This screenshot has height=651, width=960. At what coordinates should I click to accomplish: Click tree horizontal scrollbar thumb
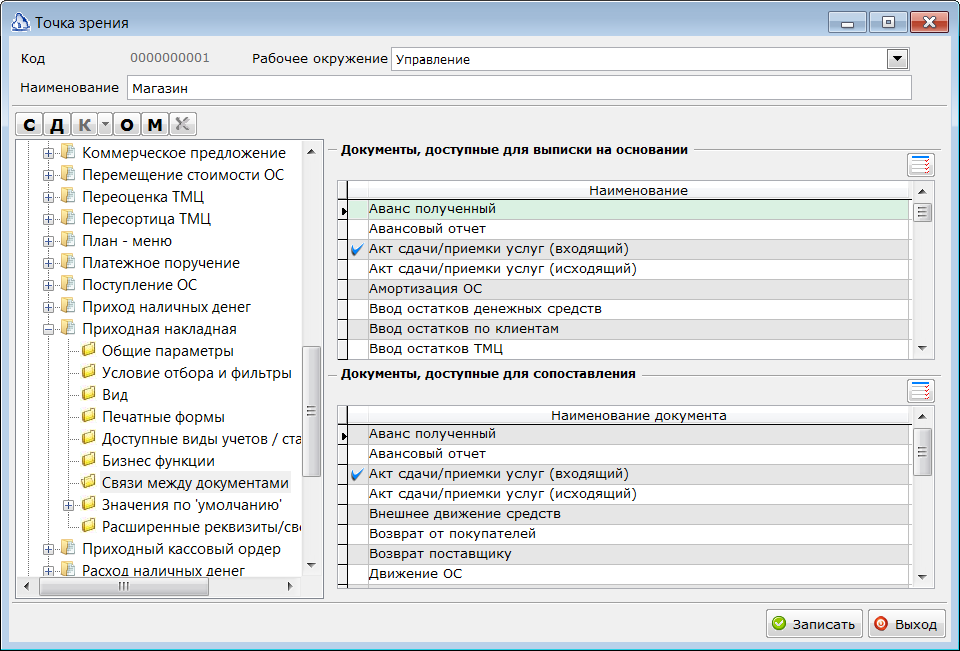pyautogui.click(x=124, y=587)
